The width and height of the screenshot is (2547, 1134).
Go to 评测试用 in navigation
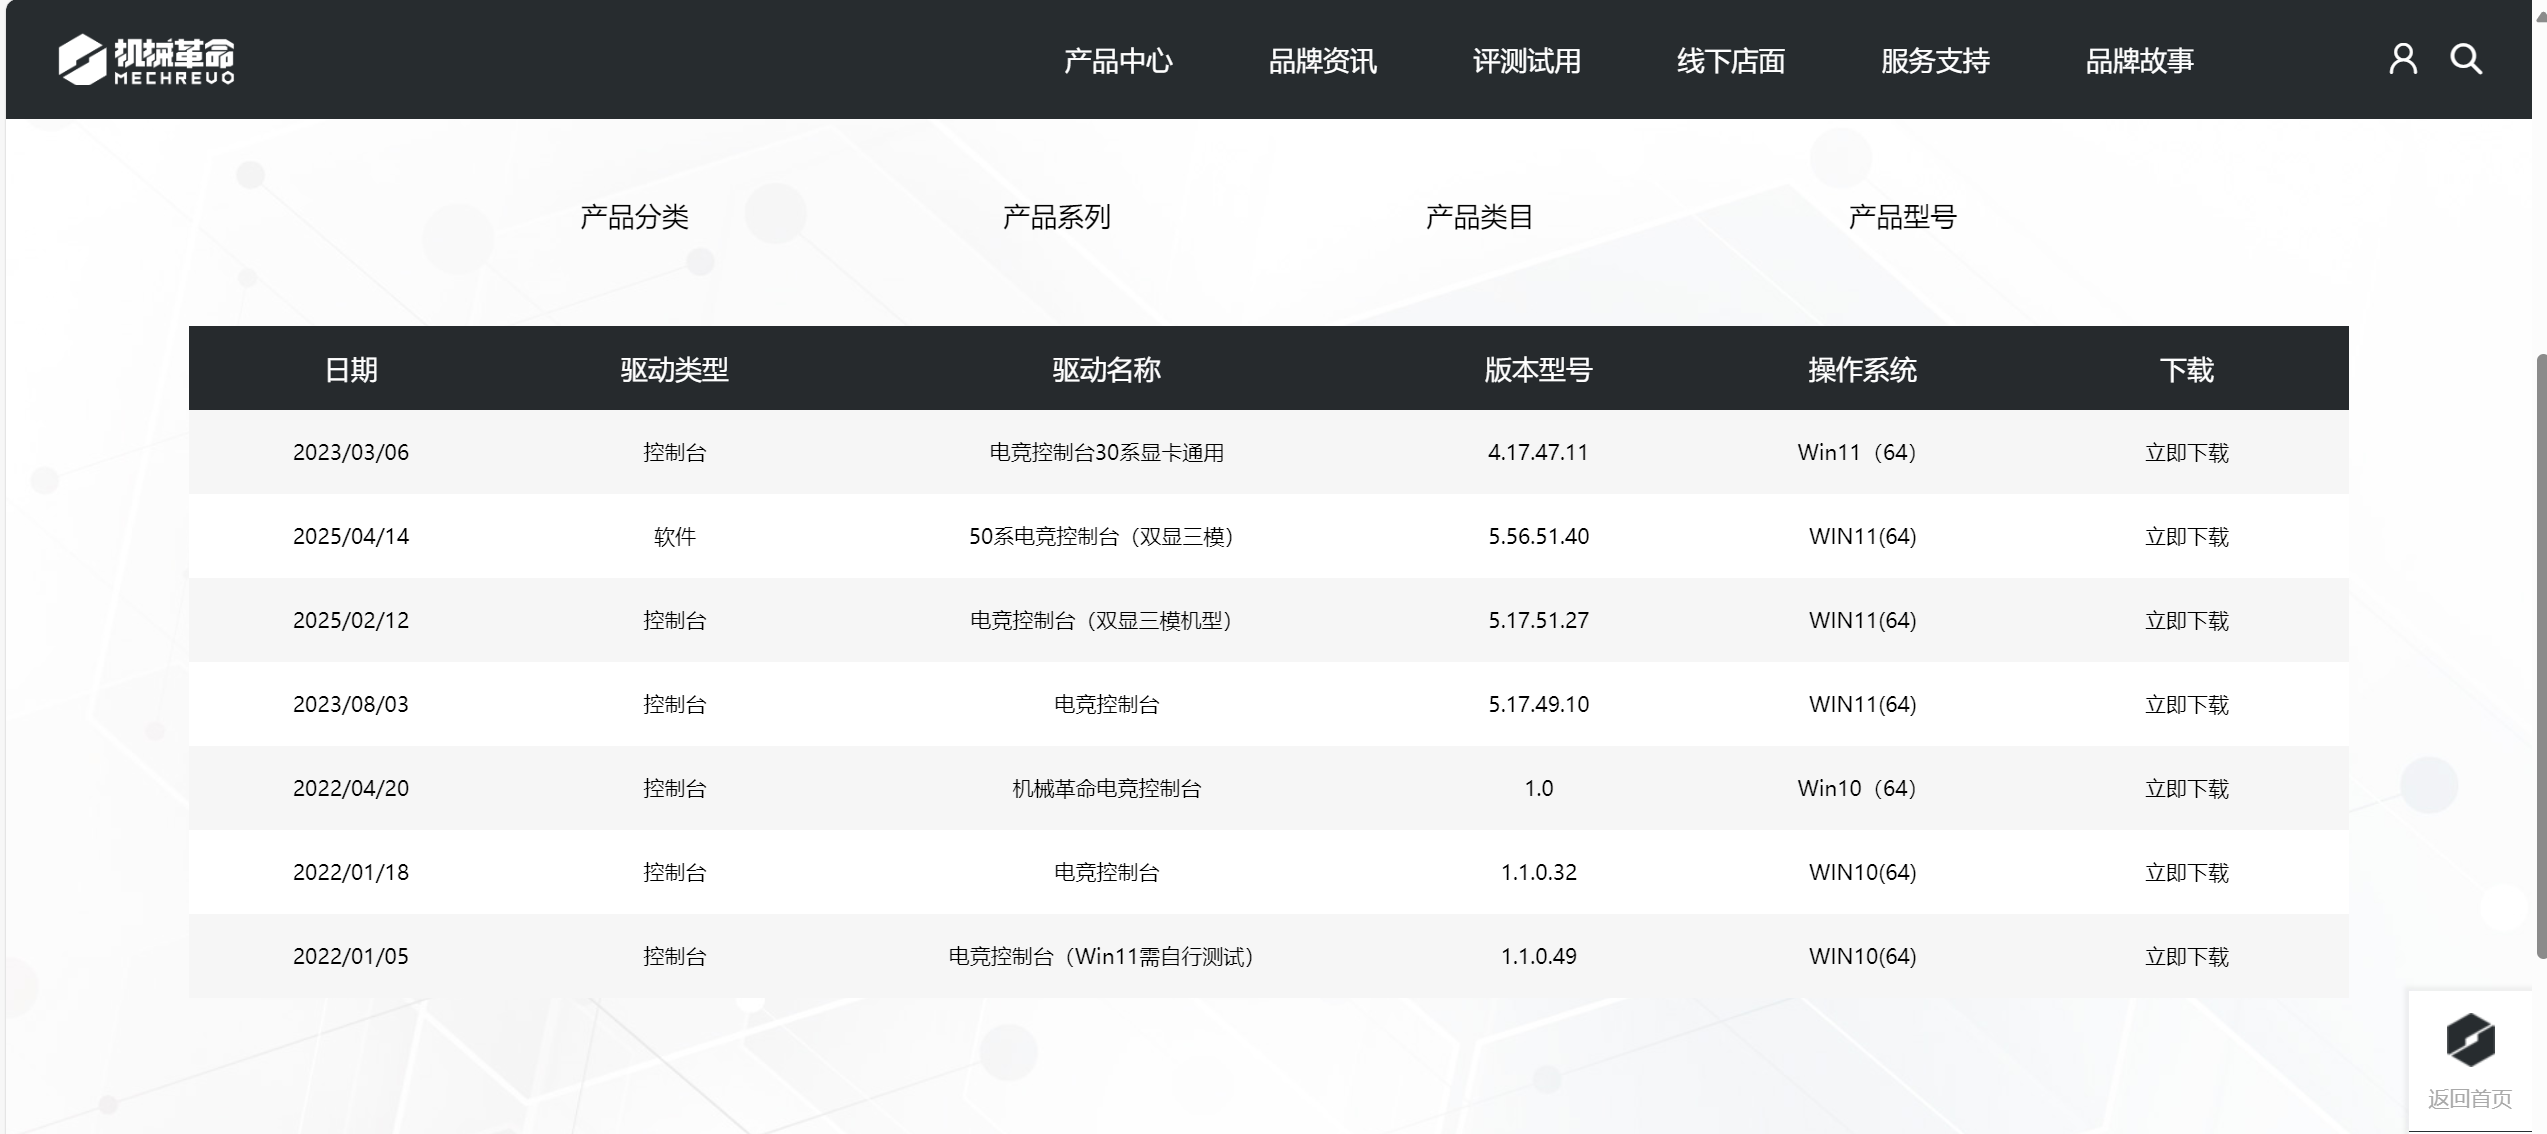point(1526,61)
